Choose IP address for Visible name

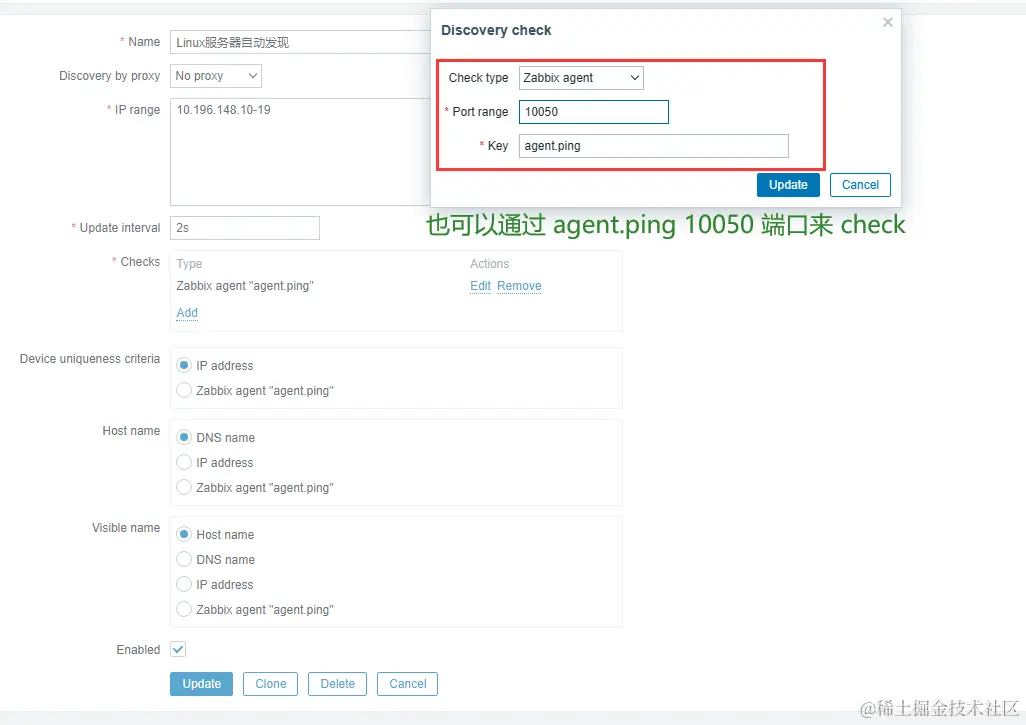(x=184, y=584)
